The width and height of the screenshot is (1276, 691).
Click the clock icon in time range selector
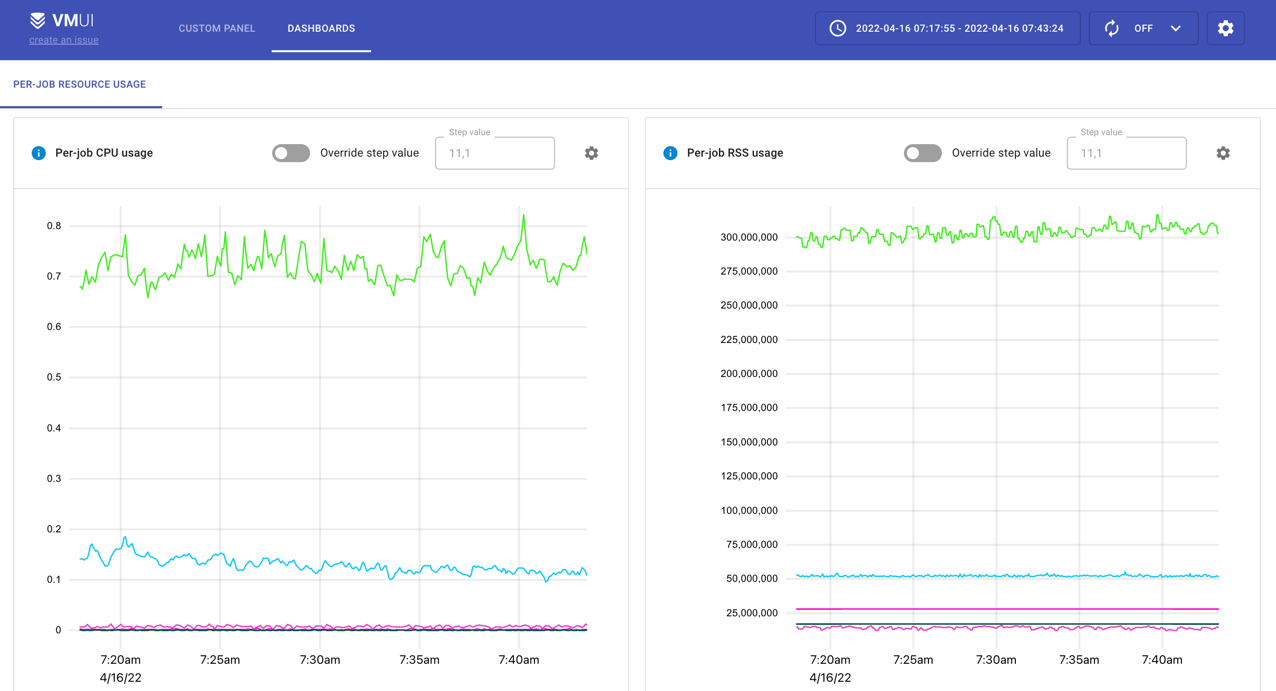click(x=838, y=28)
